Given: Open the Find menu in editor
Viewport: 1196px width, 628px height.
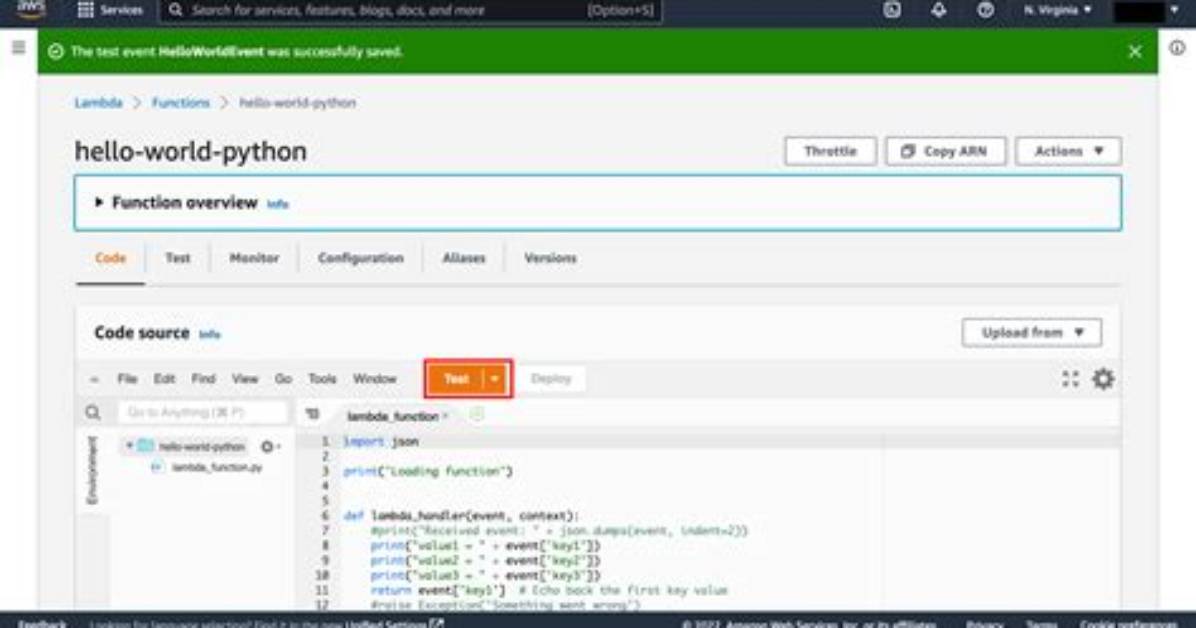Looking at the screenshot, I should point(203,378).
